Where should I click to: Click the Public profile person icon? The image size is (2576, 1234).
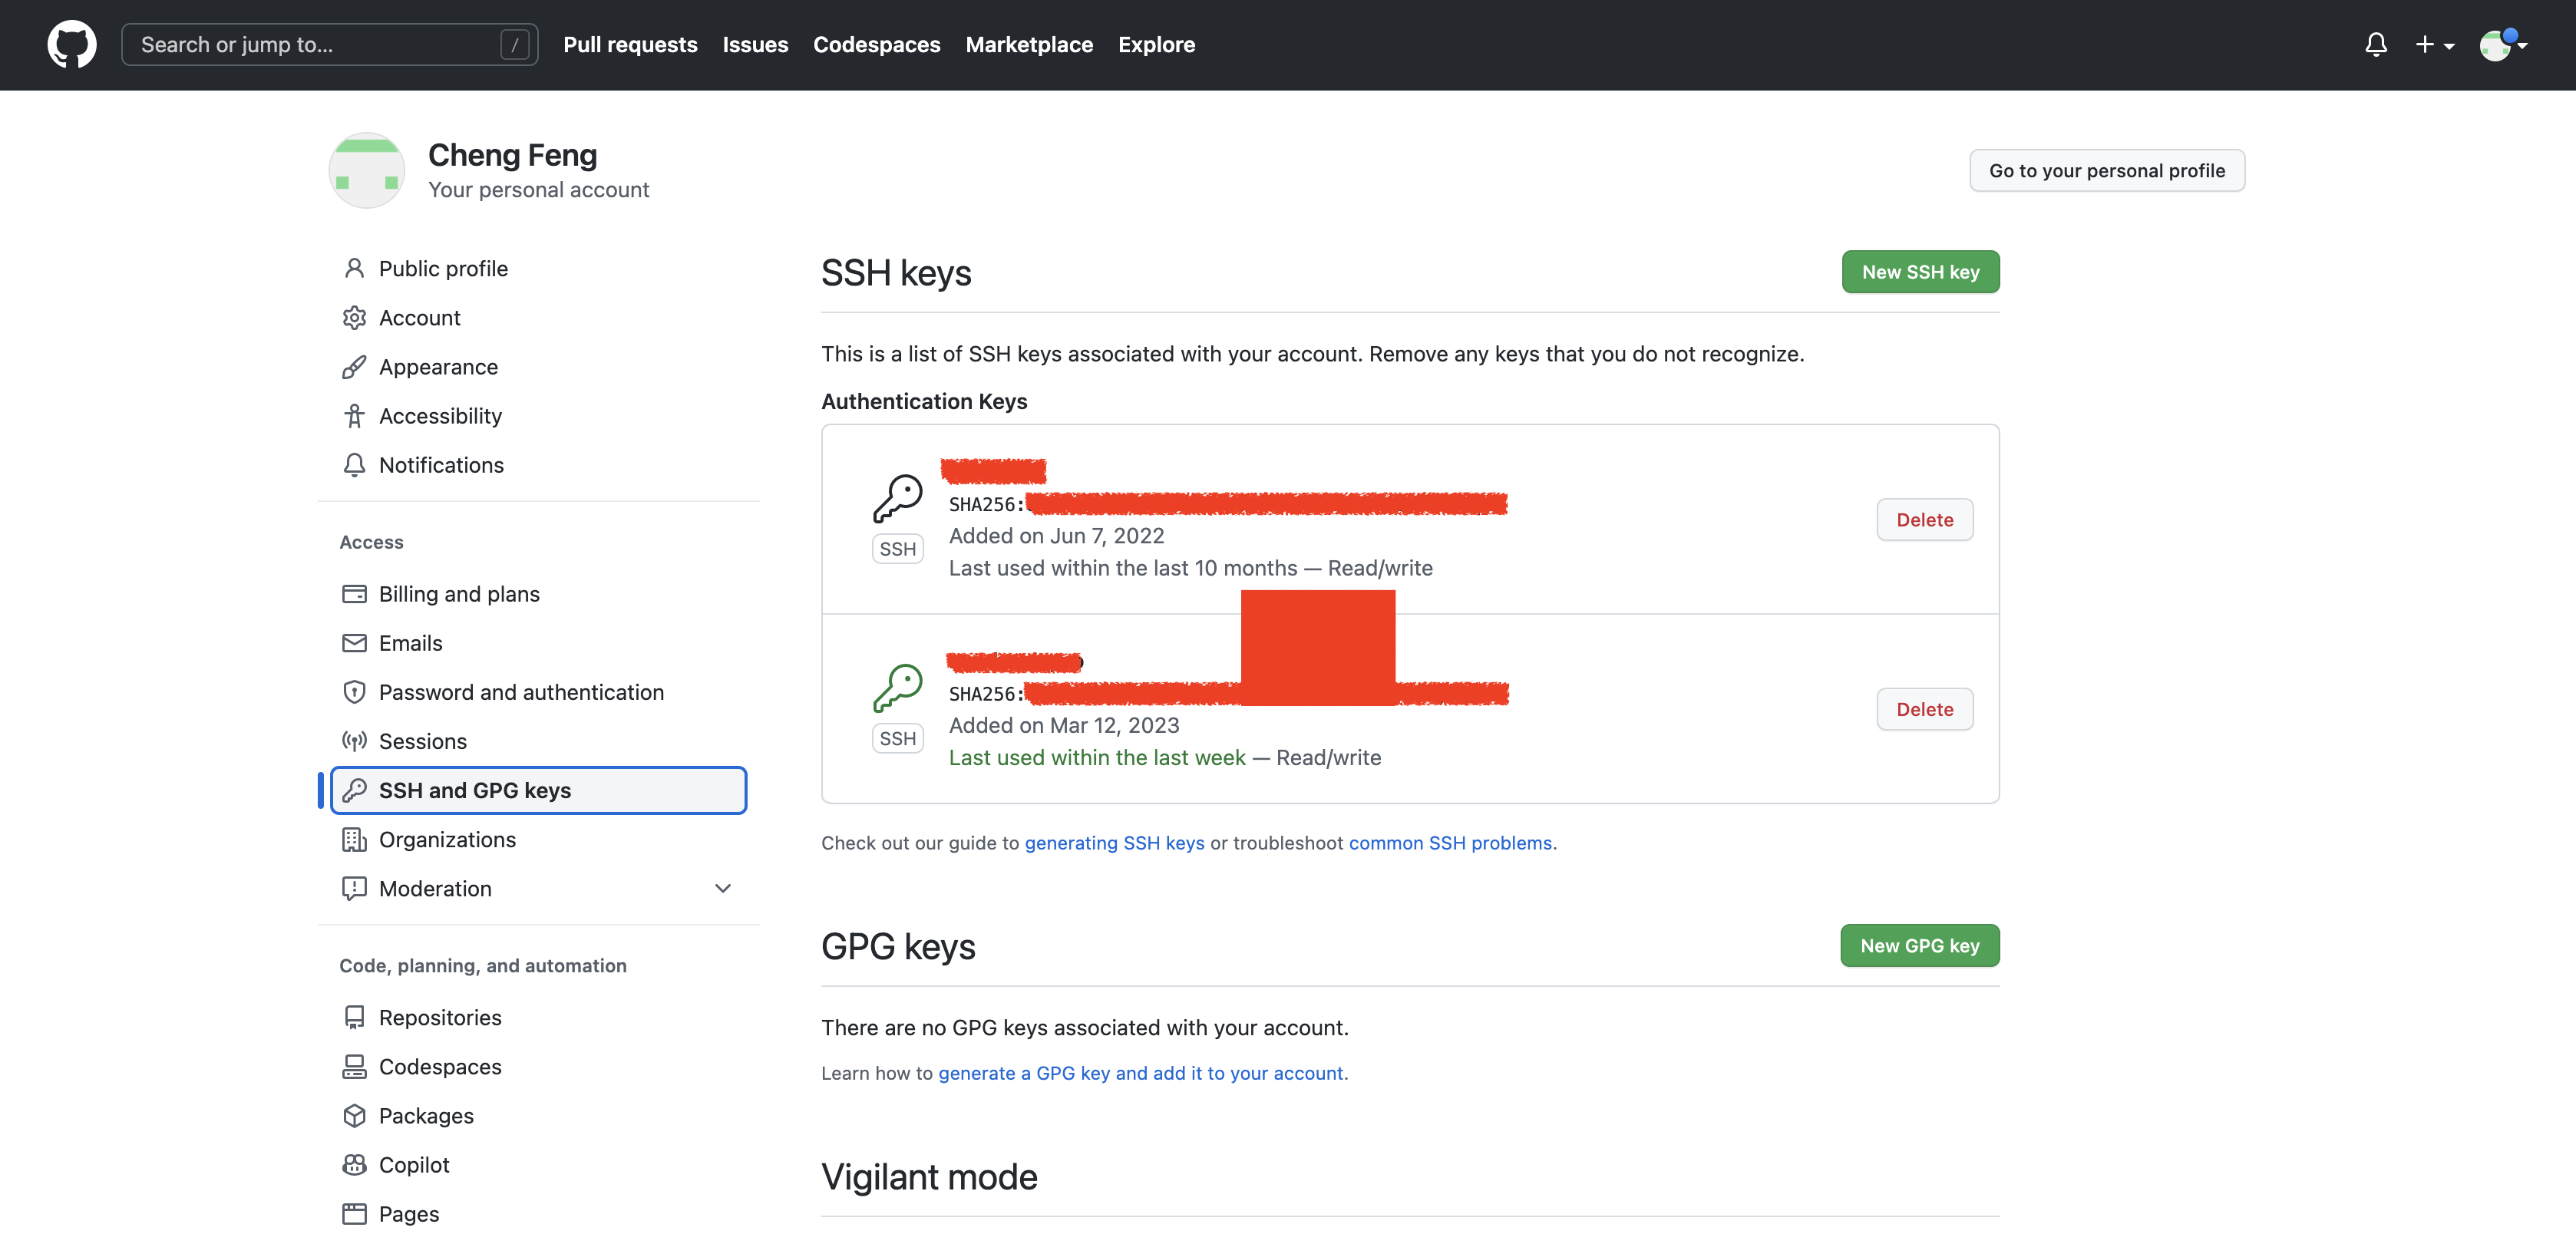[x=354, y=269]
